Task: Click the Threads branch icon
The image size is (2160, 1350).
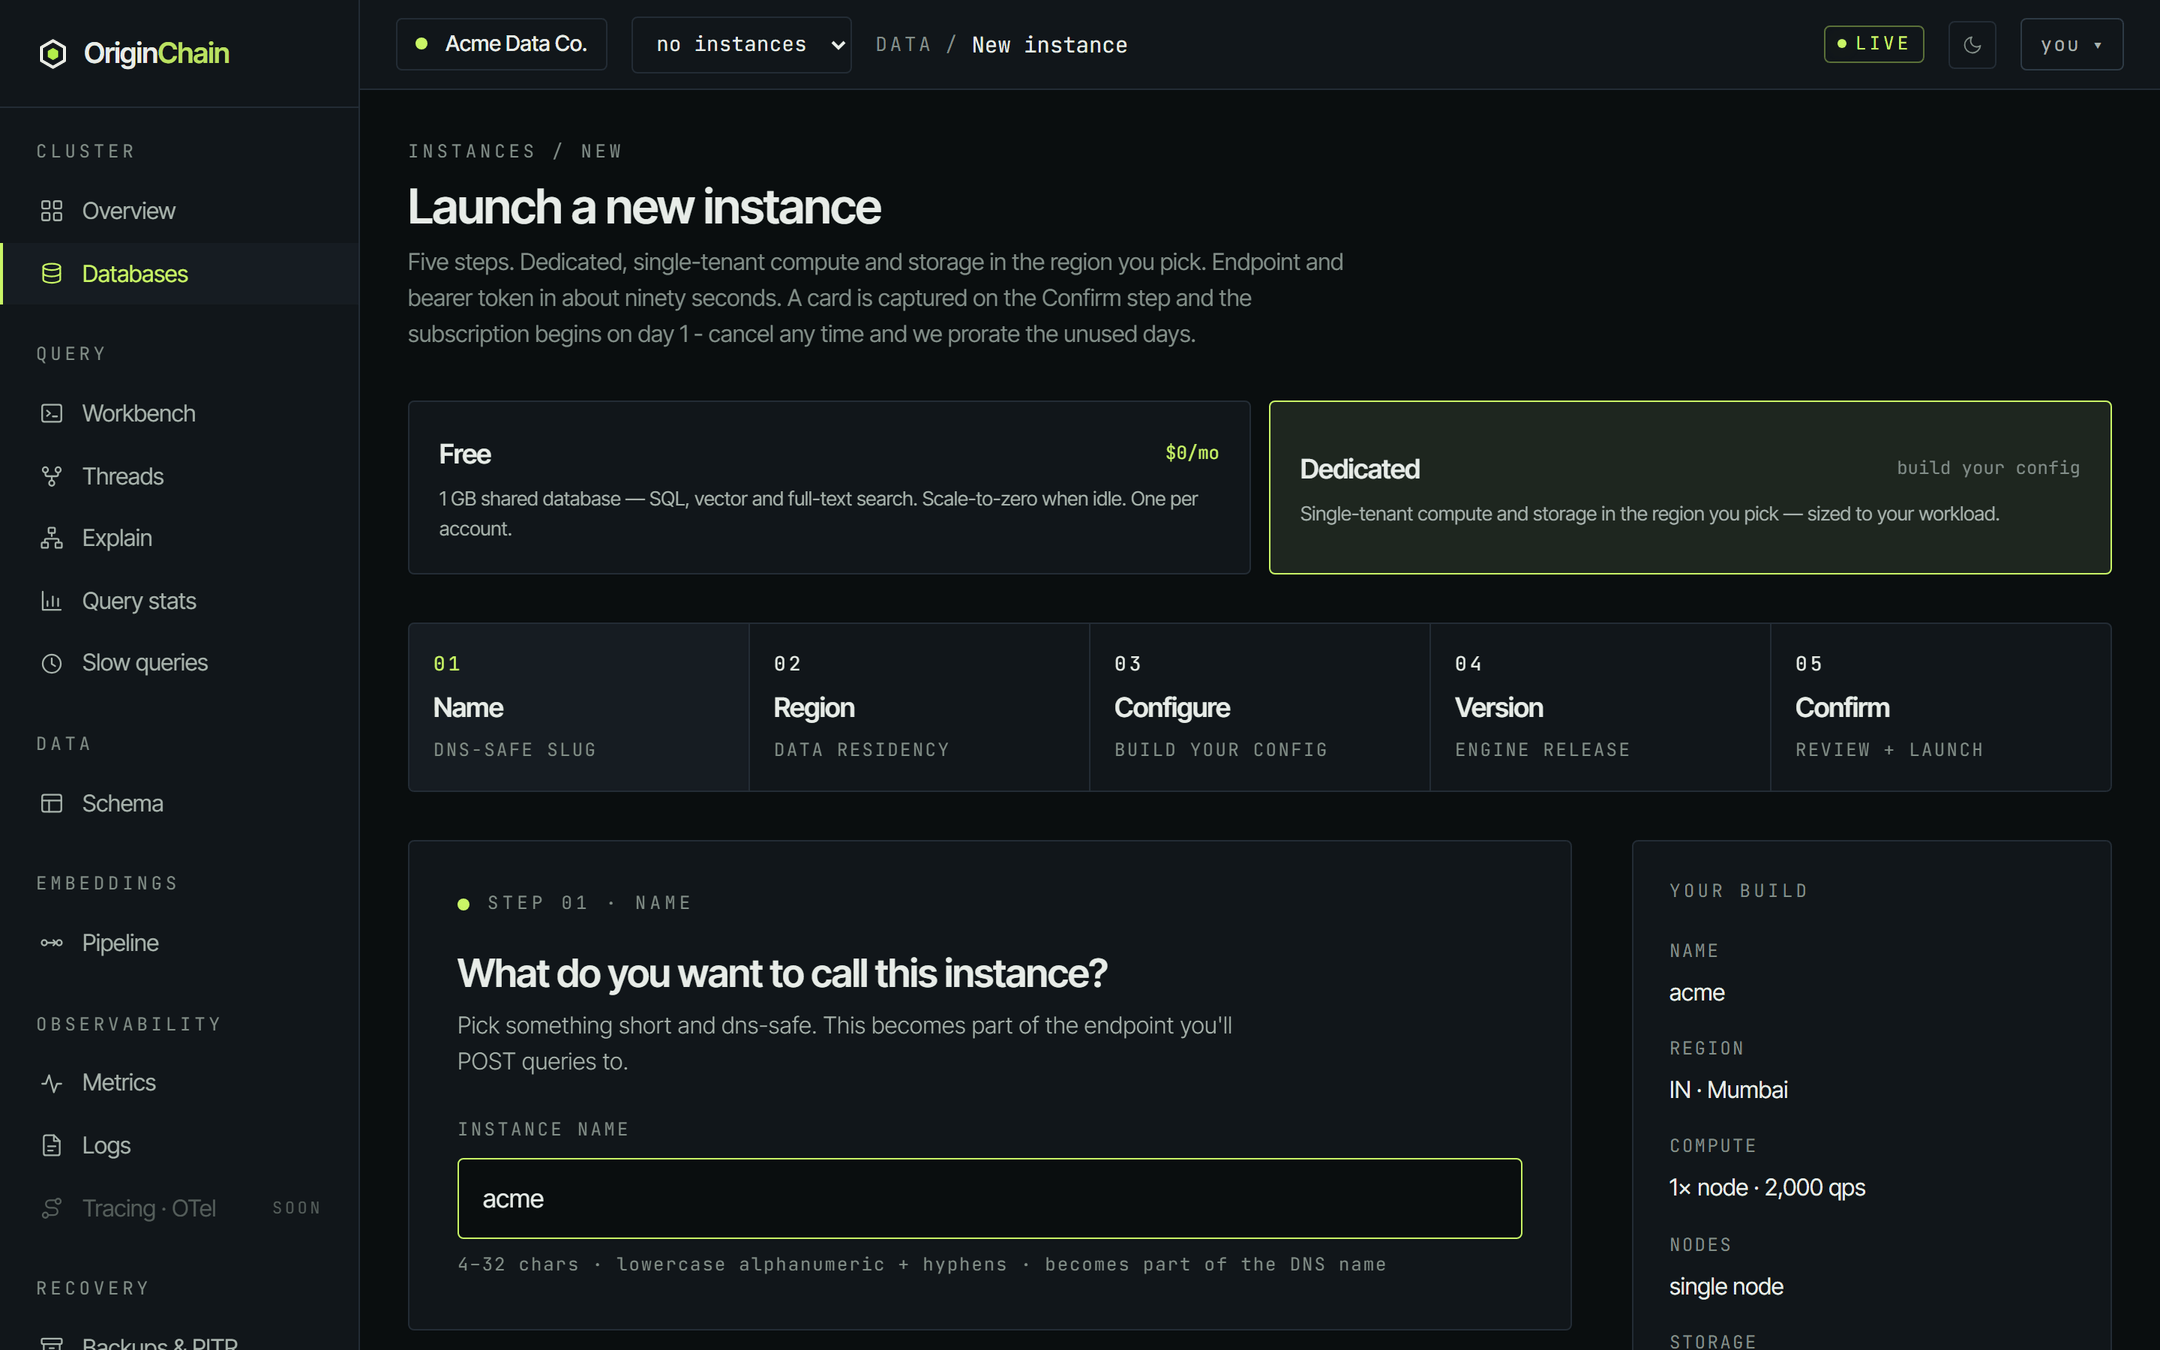Action: pos(52,476)
